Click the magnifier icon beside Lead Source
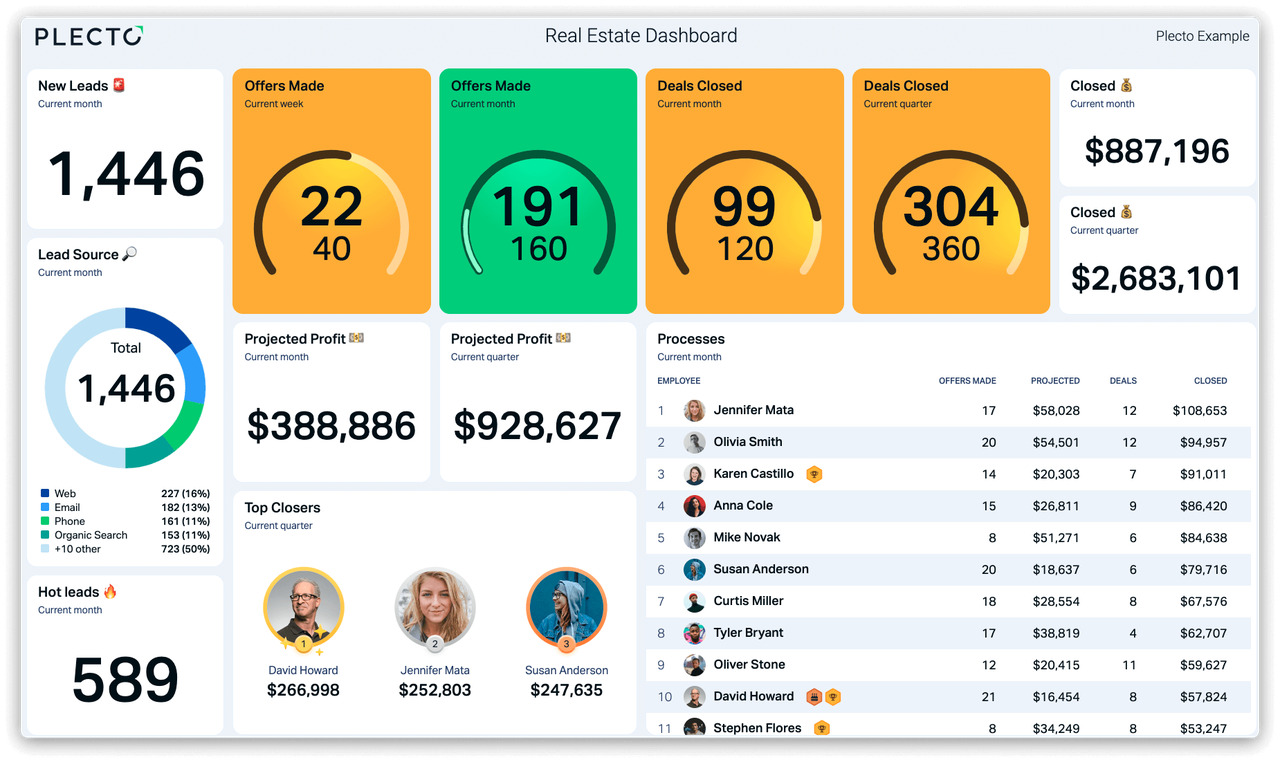 130,254
